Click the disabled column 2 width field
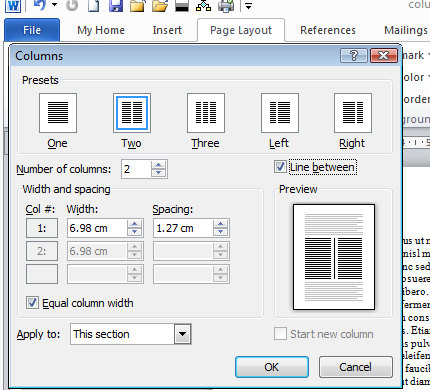This screenshot has width=430, height=390. (97, 251)
